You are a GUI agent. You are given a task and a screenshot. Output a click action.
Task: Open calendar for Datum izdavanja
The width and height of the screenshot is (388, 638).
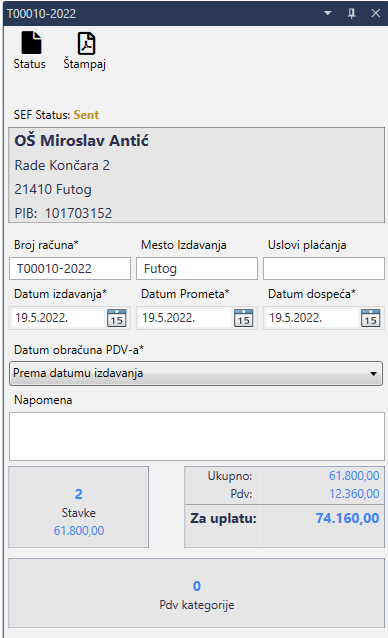116,318
